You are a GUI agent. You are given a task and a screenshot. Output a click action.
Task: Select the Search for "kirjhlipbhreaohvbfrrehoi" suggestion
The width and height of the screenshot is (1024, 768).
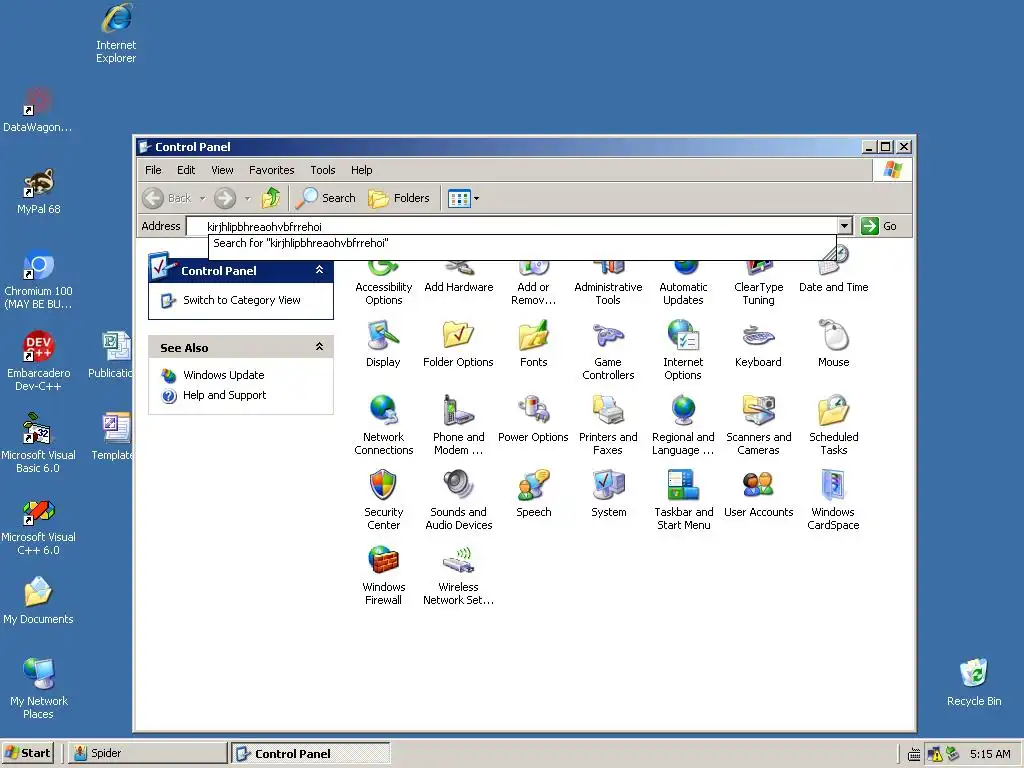(x=522, y=243)
